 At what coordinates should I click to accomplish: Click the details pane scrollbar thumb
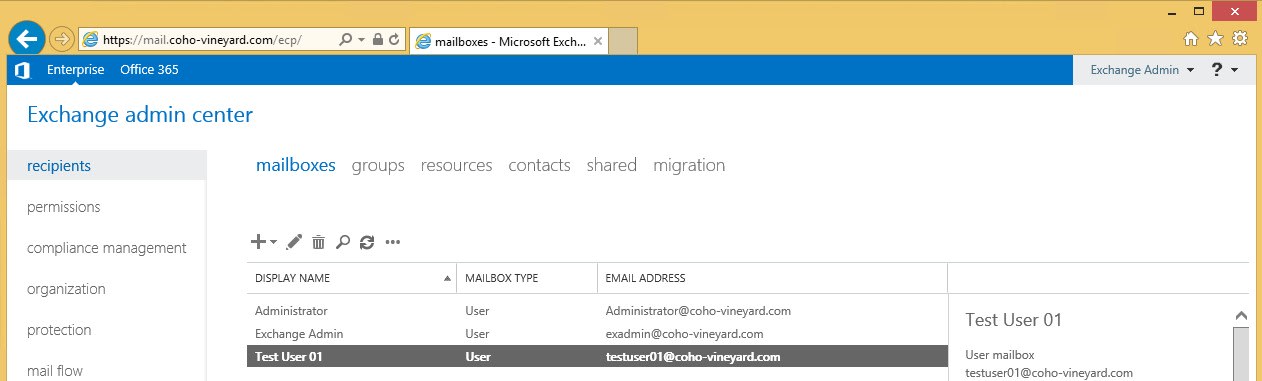click(1241, 353)
